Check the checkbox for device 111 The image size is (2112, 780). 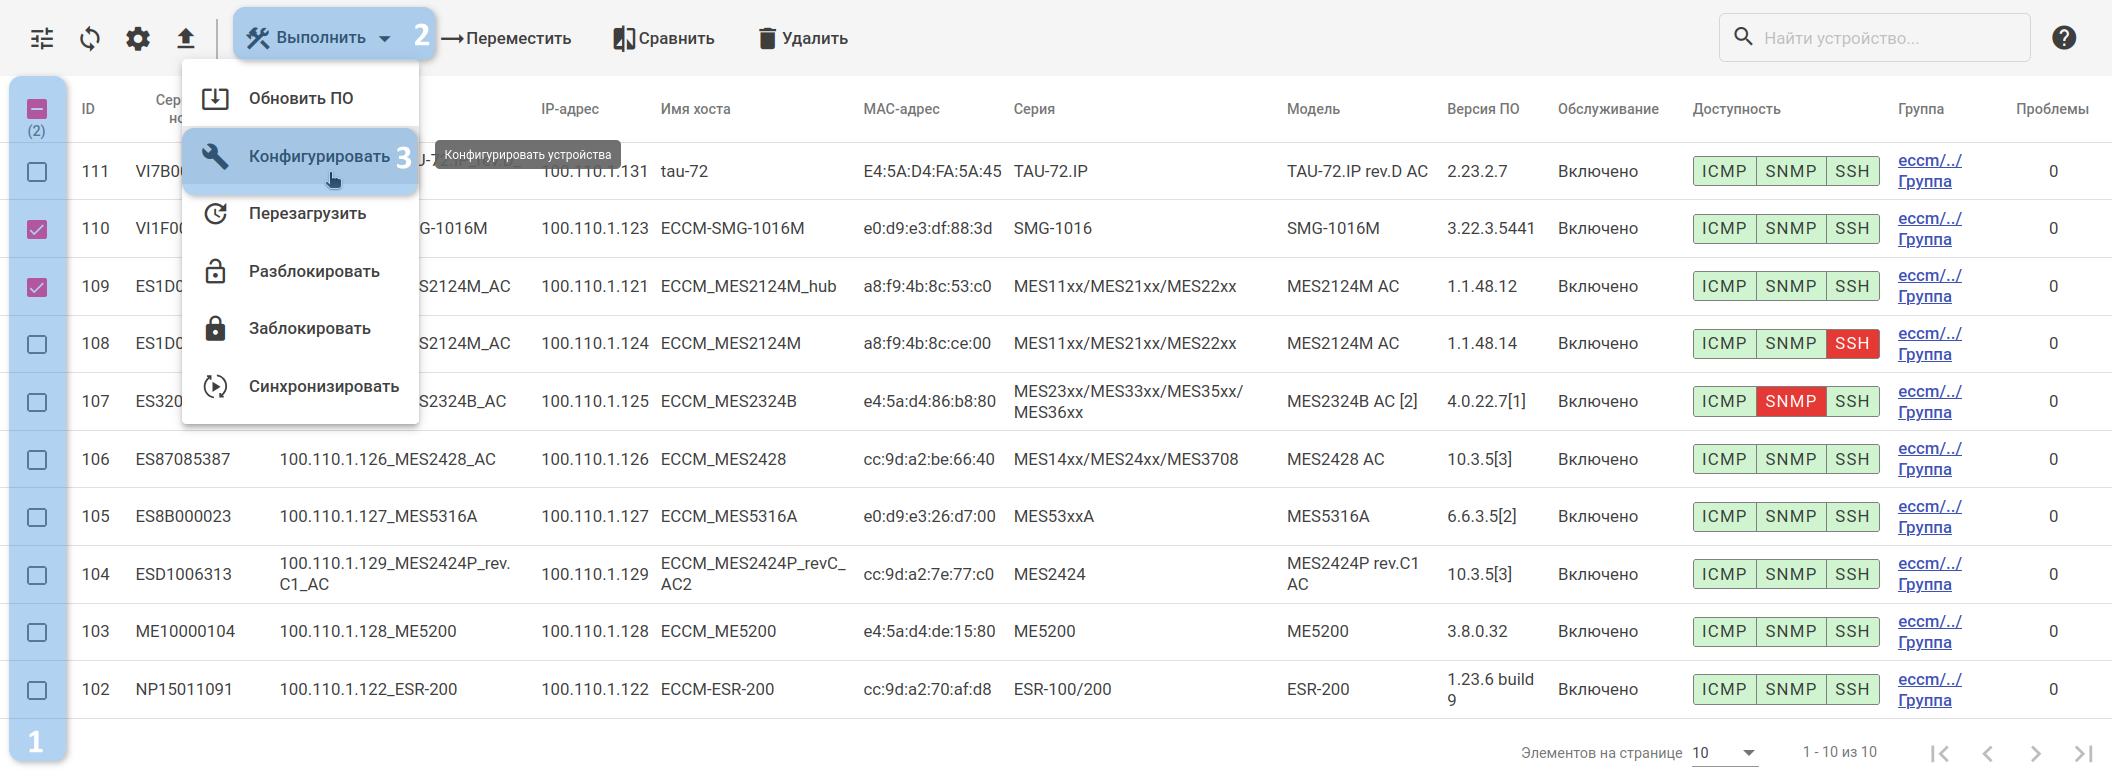(x=37, y=172)
